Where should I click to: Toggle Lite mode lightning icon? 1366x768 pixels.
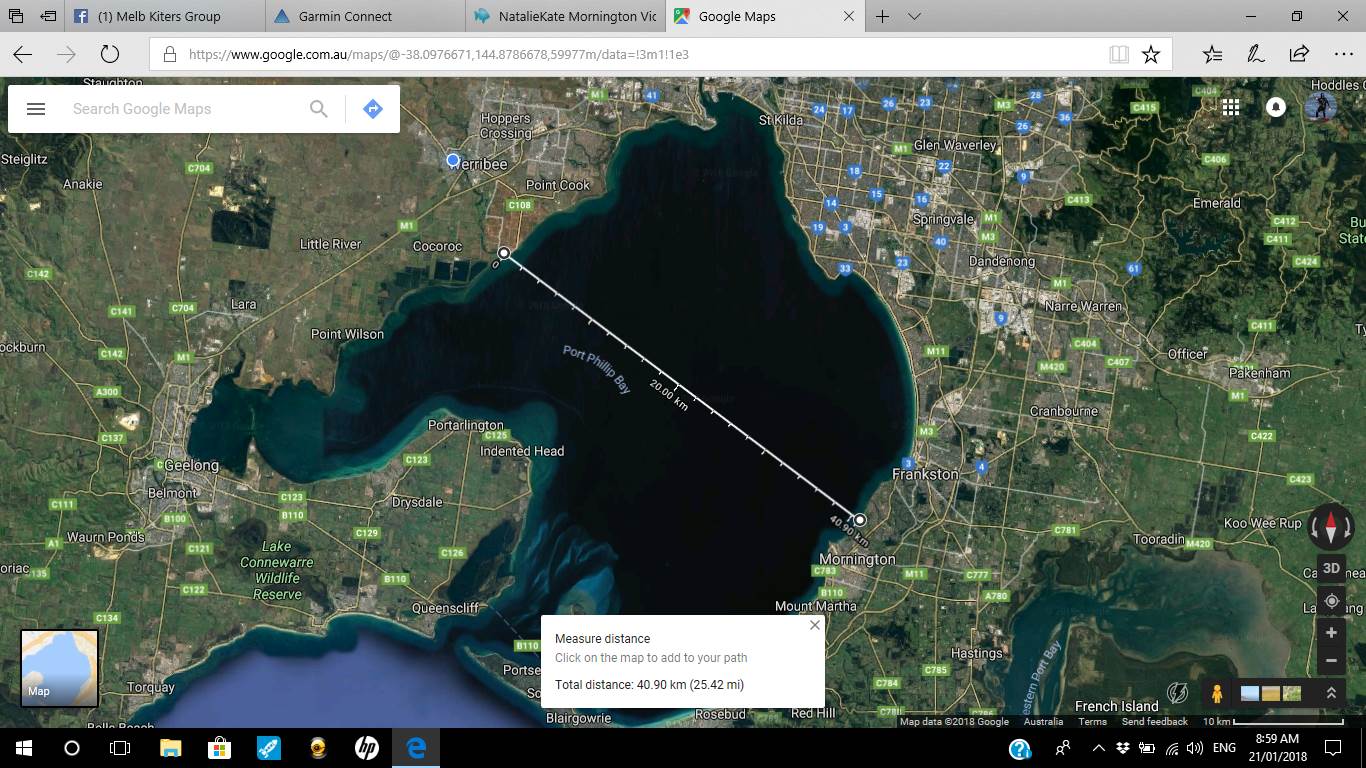[x=1178, y=693]
